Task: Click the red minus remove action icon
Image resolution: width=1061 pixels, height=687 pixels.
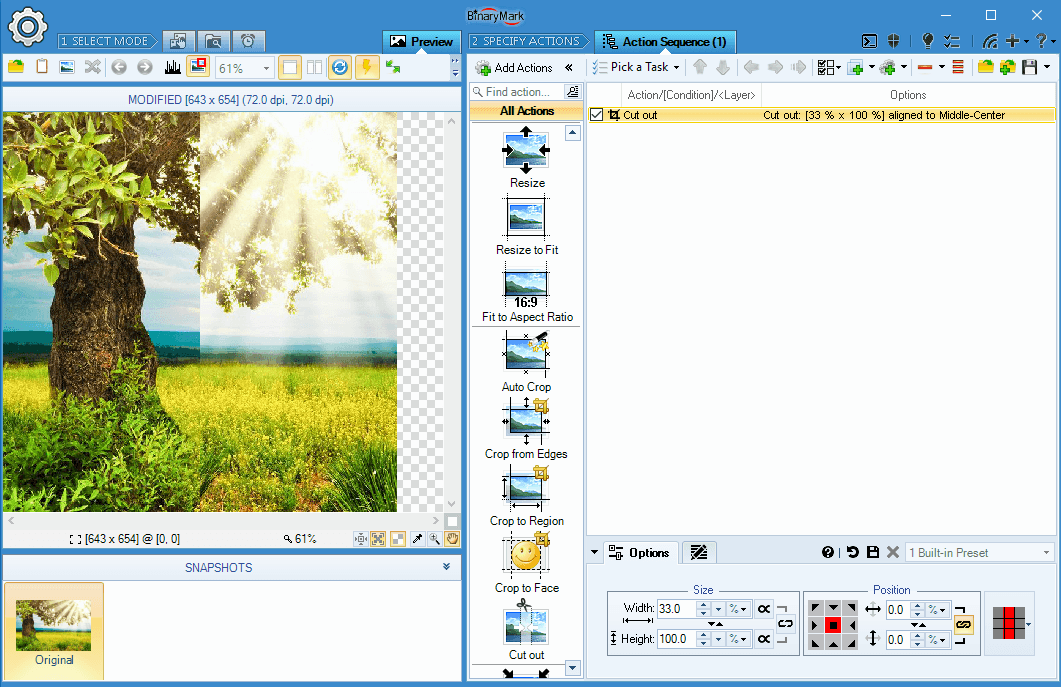Action: (x=924, y=67)
